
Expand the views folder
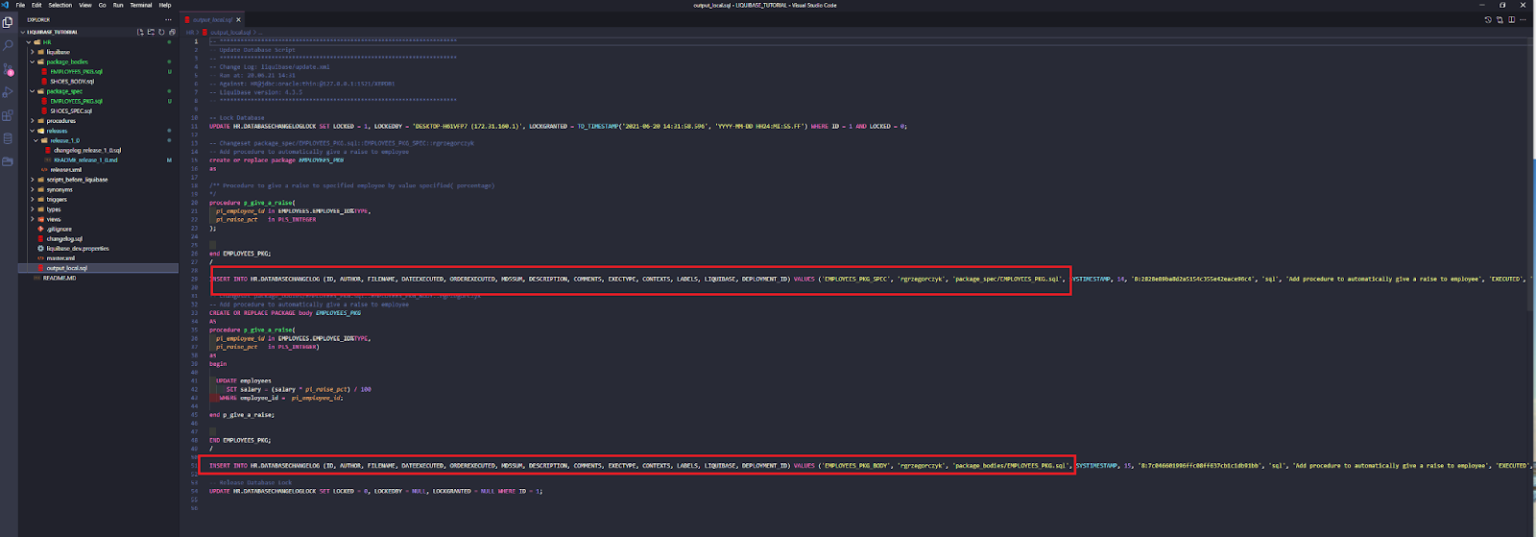click(x=97, y=219)
